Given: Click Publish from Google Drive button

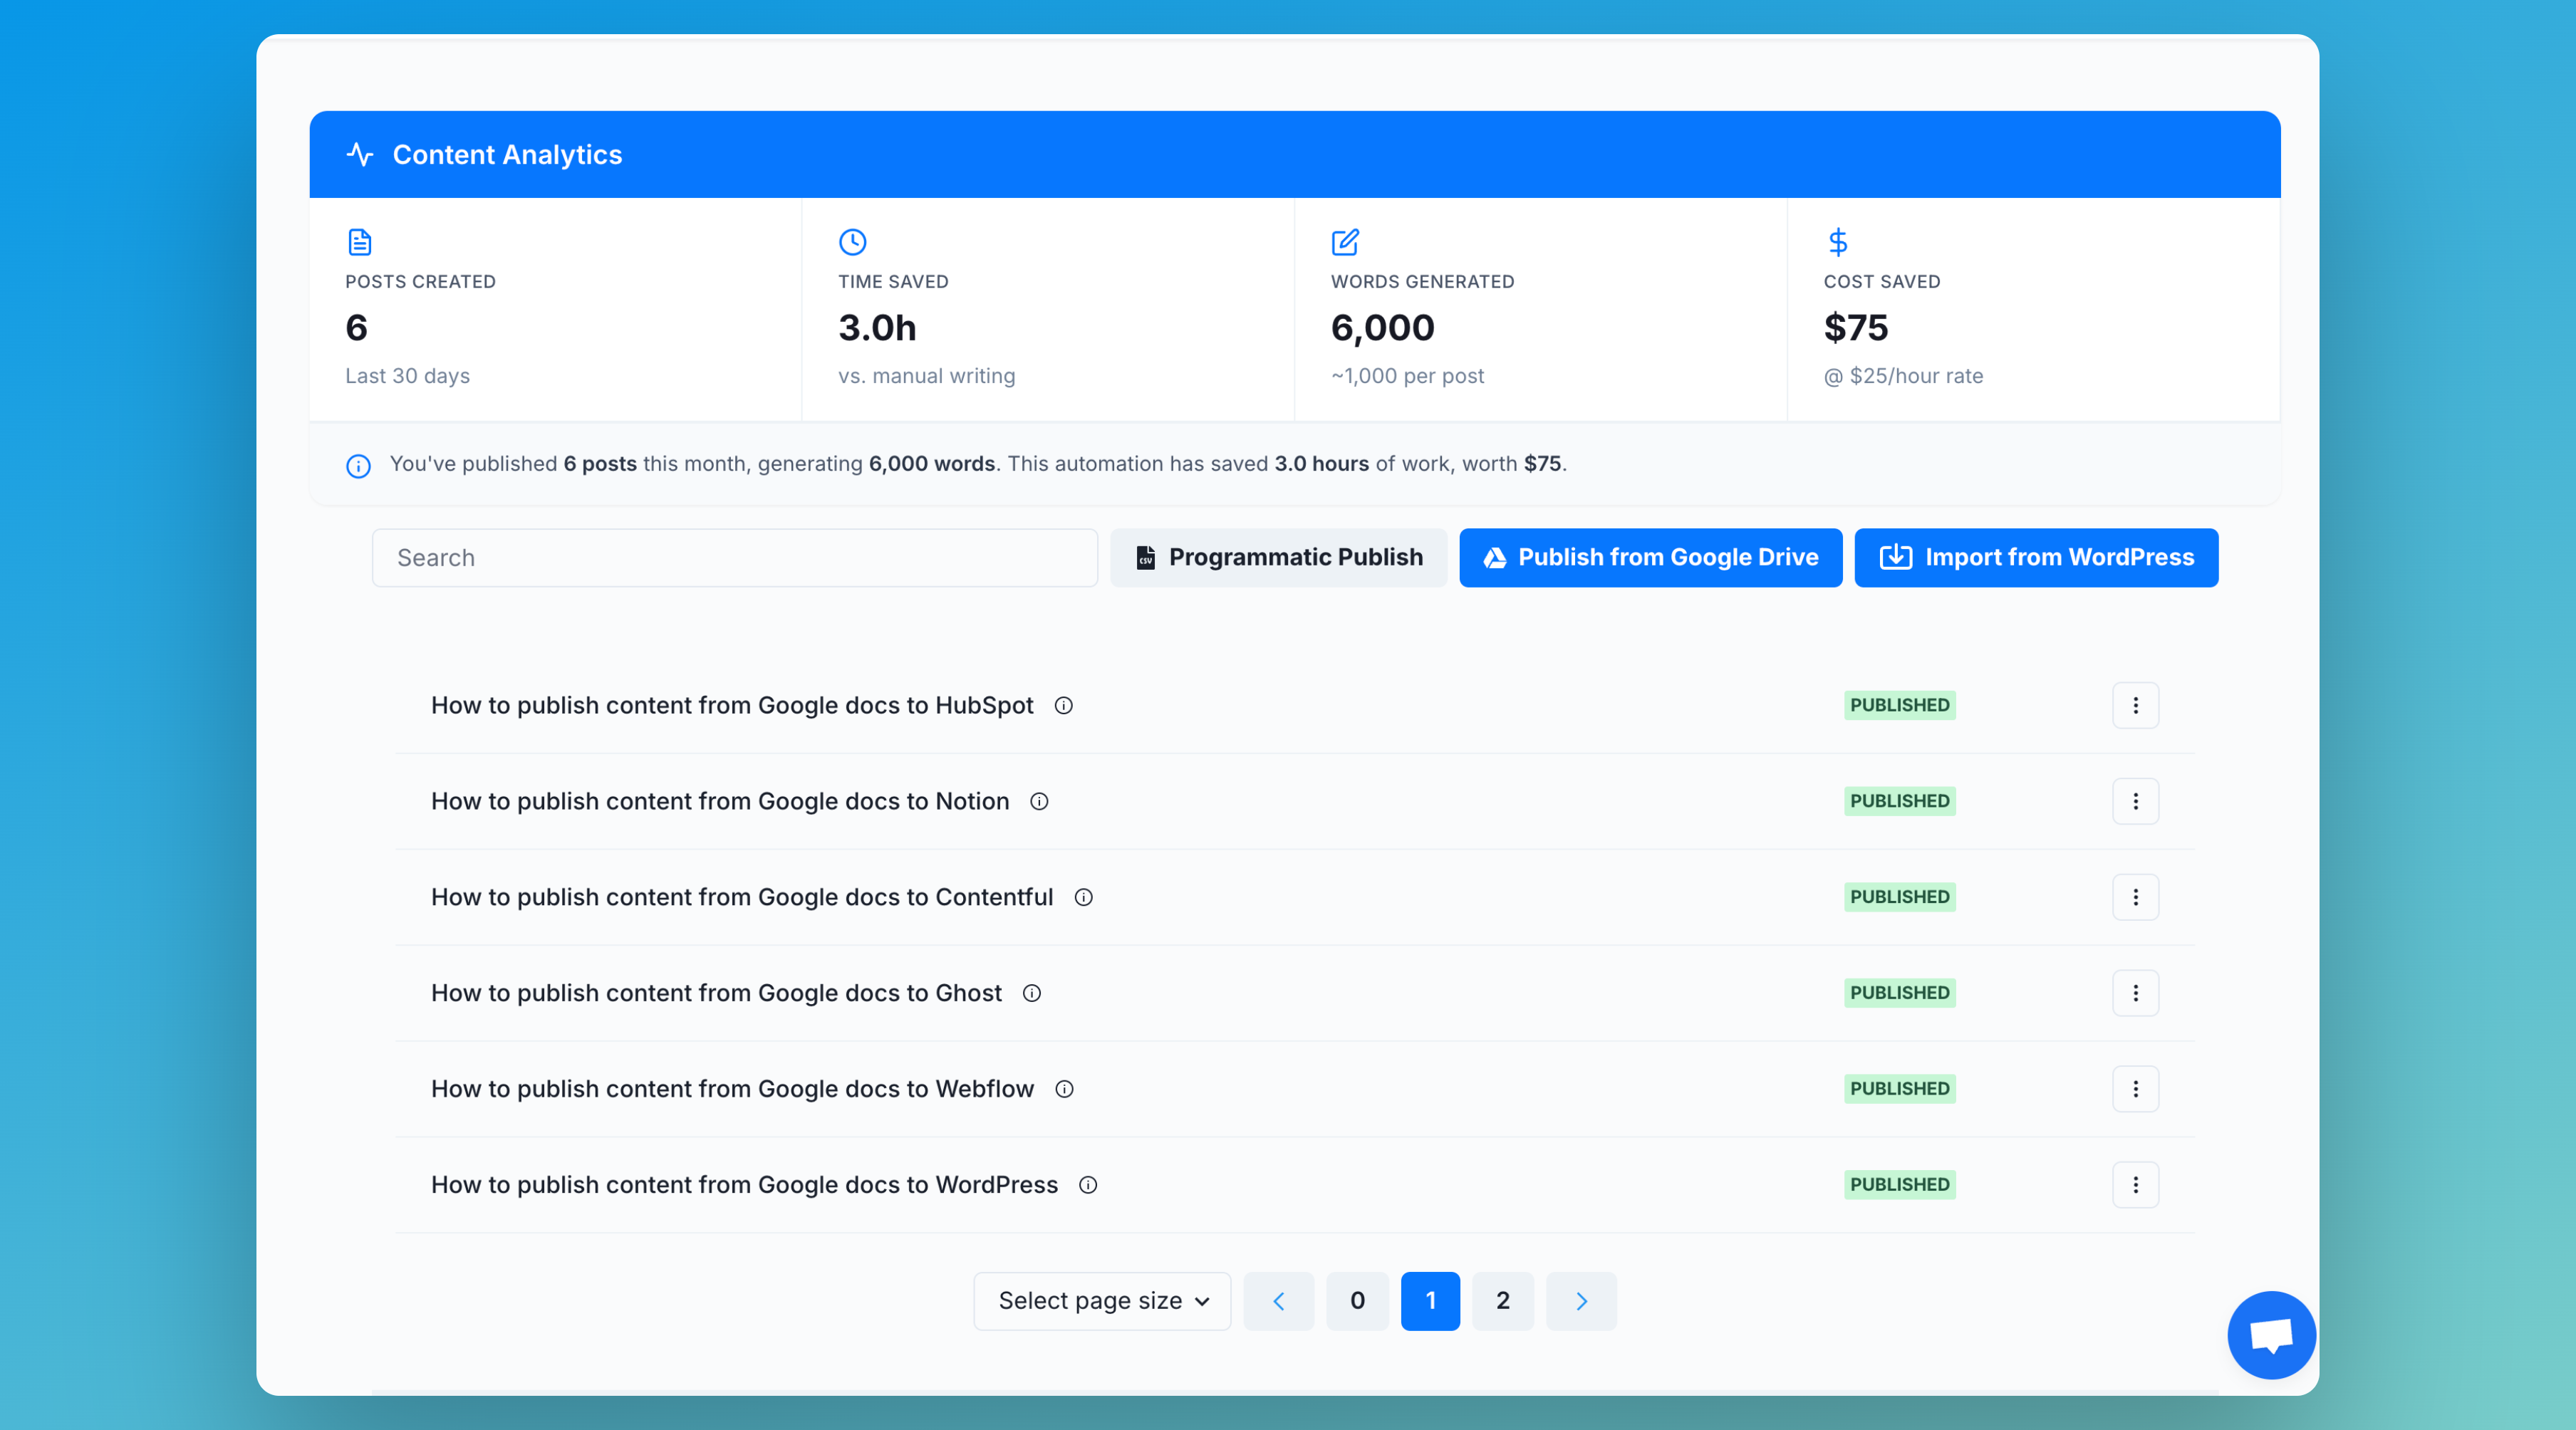Looking at the screenshot, I should (1650, 557).
